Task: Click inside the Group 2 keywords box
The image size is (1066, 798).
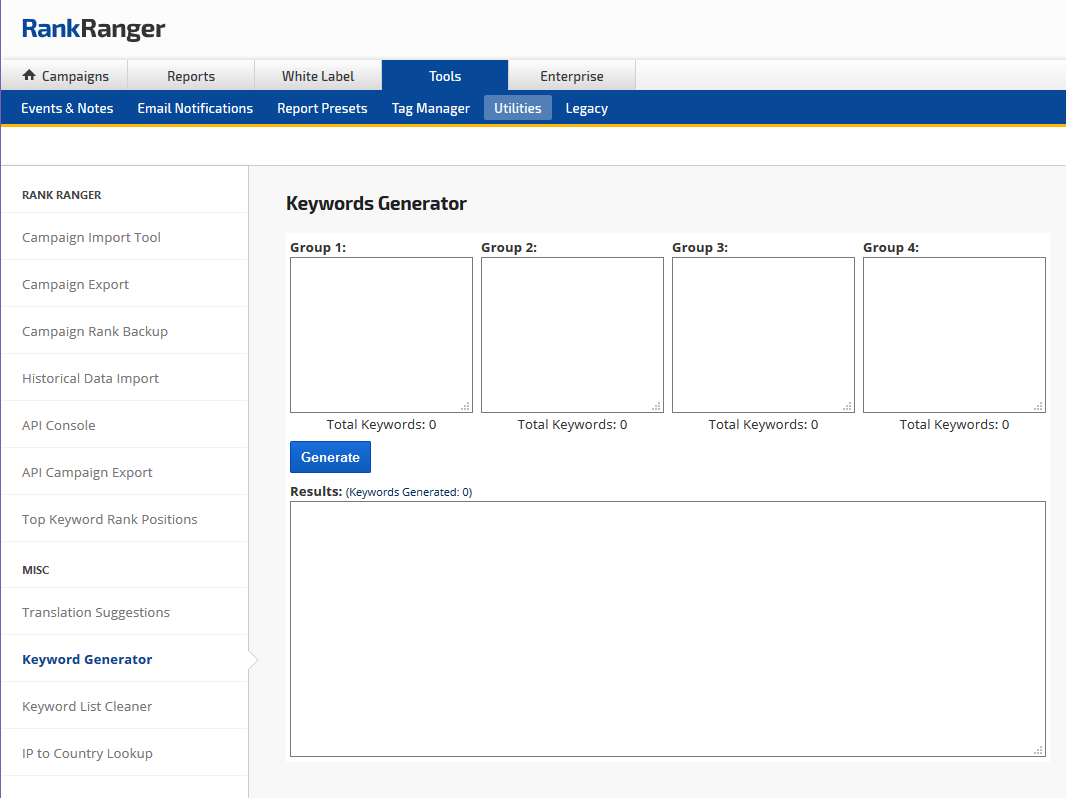Action: [572, 335]
